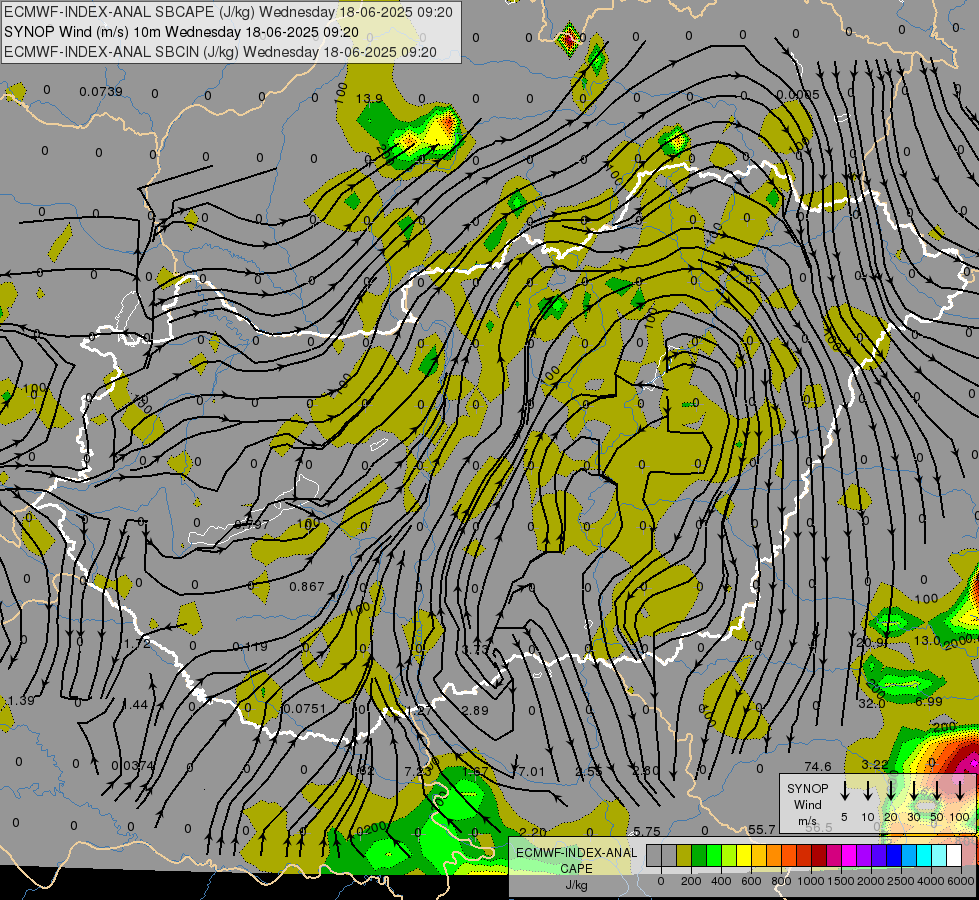Click the 5 m/s wind arrow in the SYNOP legend

pos(844,790)
